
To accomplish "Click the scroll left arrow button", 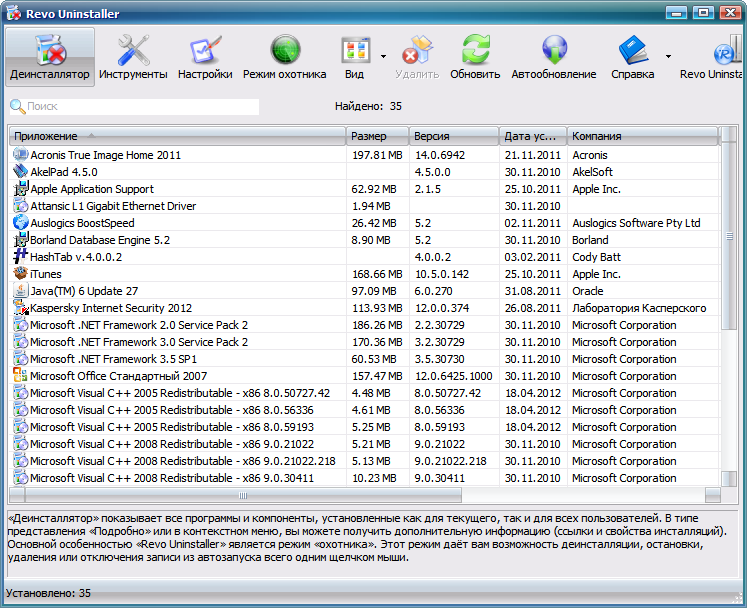I will click(x=17, y=496).
